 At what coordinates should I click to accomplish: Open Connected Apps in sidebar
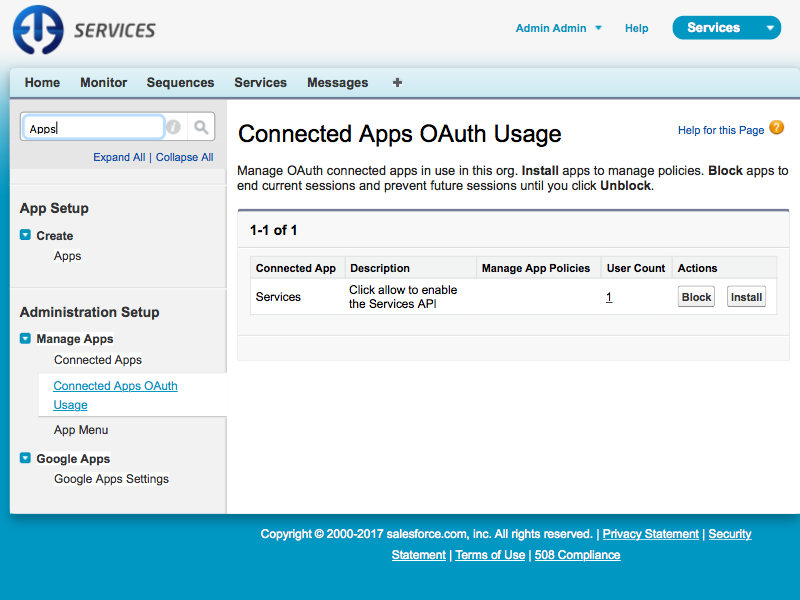coord(98,360)
